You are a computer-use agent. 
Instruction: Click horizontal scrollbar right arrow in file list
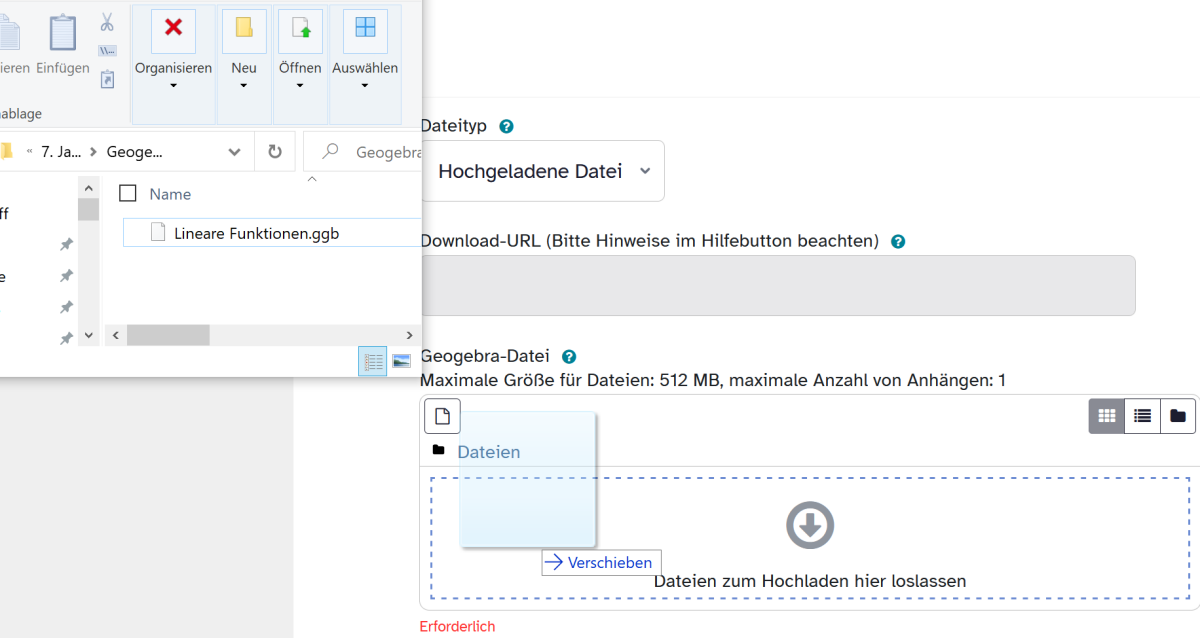pos(409,336)
